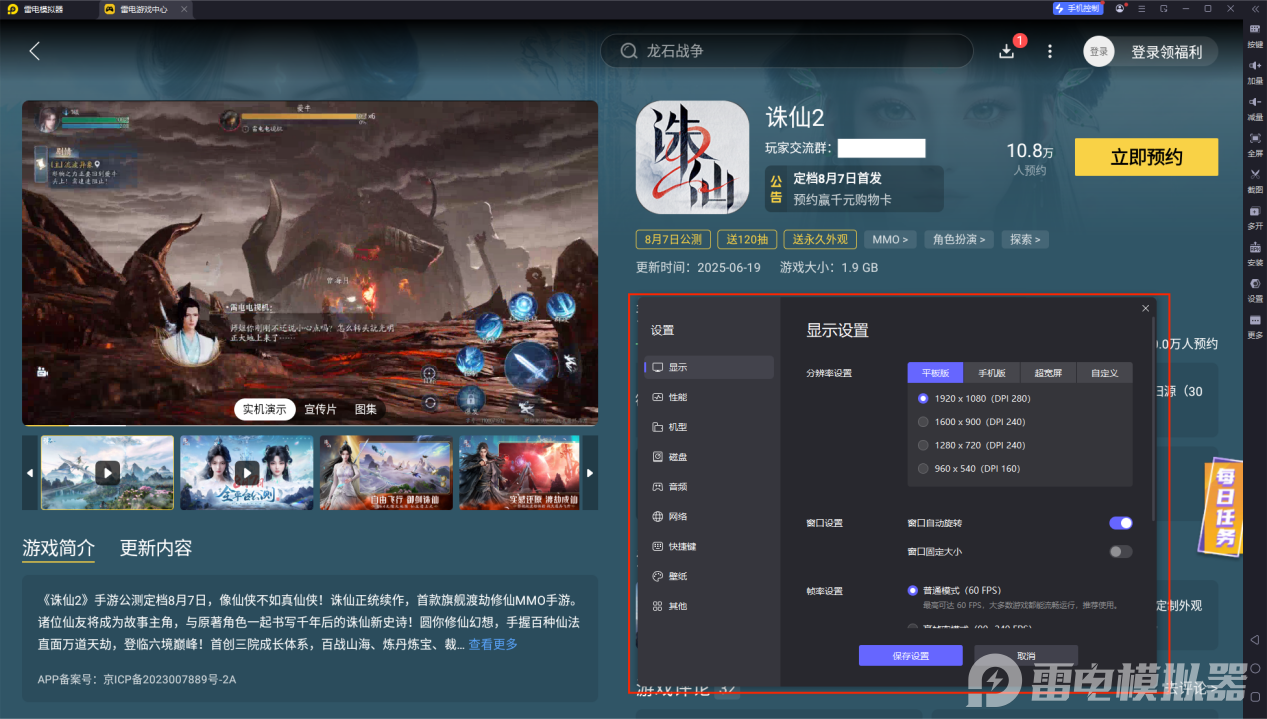Open the three-dot options menu
Viewport: 1267px width, 719px height.
(1049, 51)
